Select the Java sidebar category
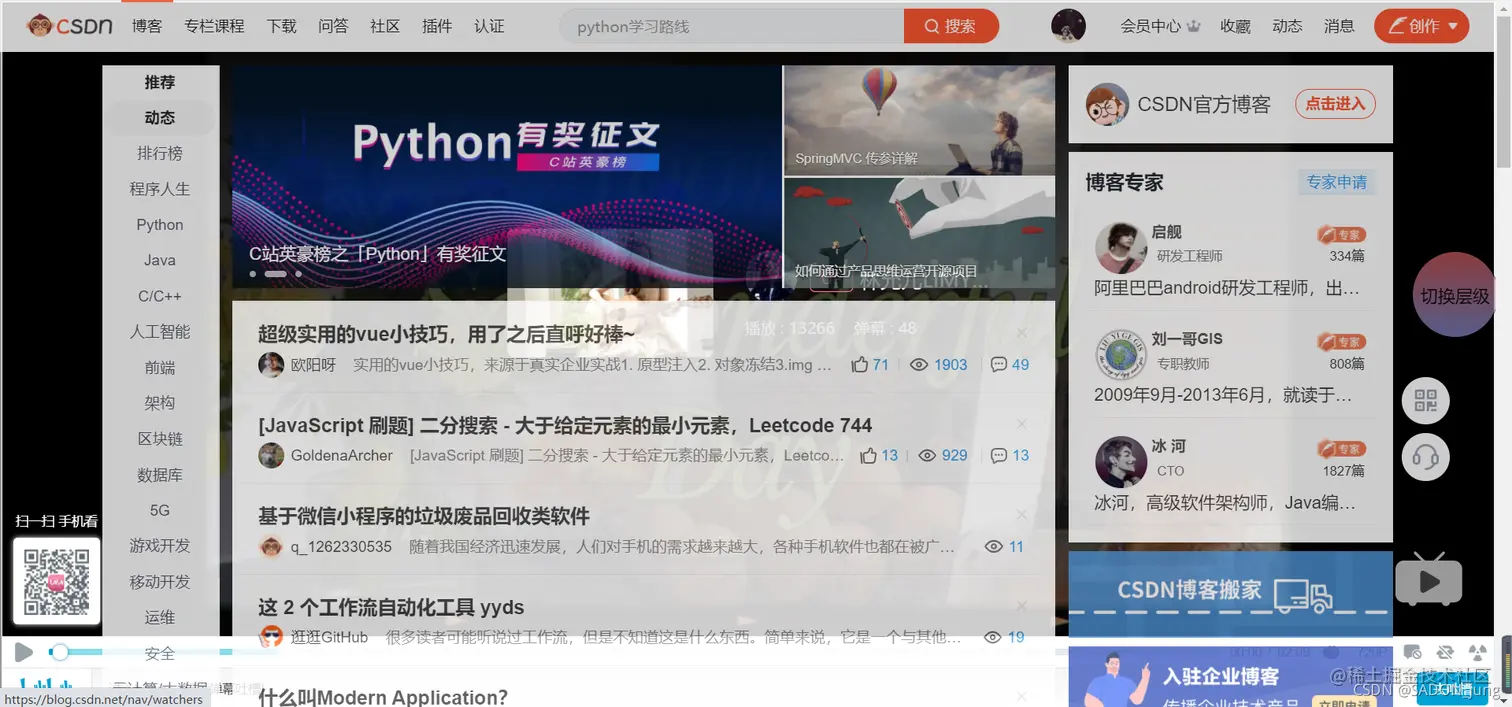The width and height of the screenshot is (1512, 707). [x=160, y=260]
